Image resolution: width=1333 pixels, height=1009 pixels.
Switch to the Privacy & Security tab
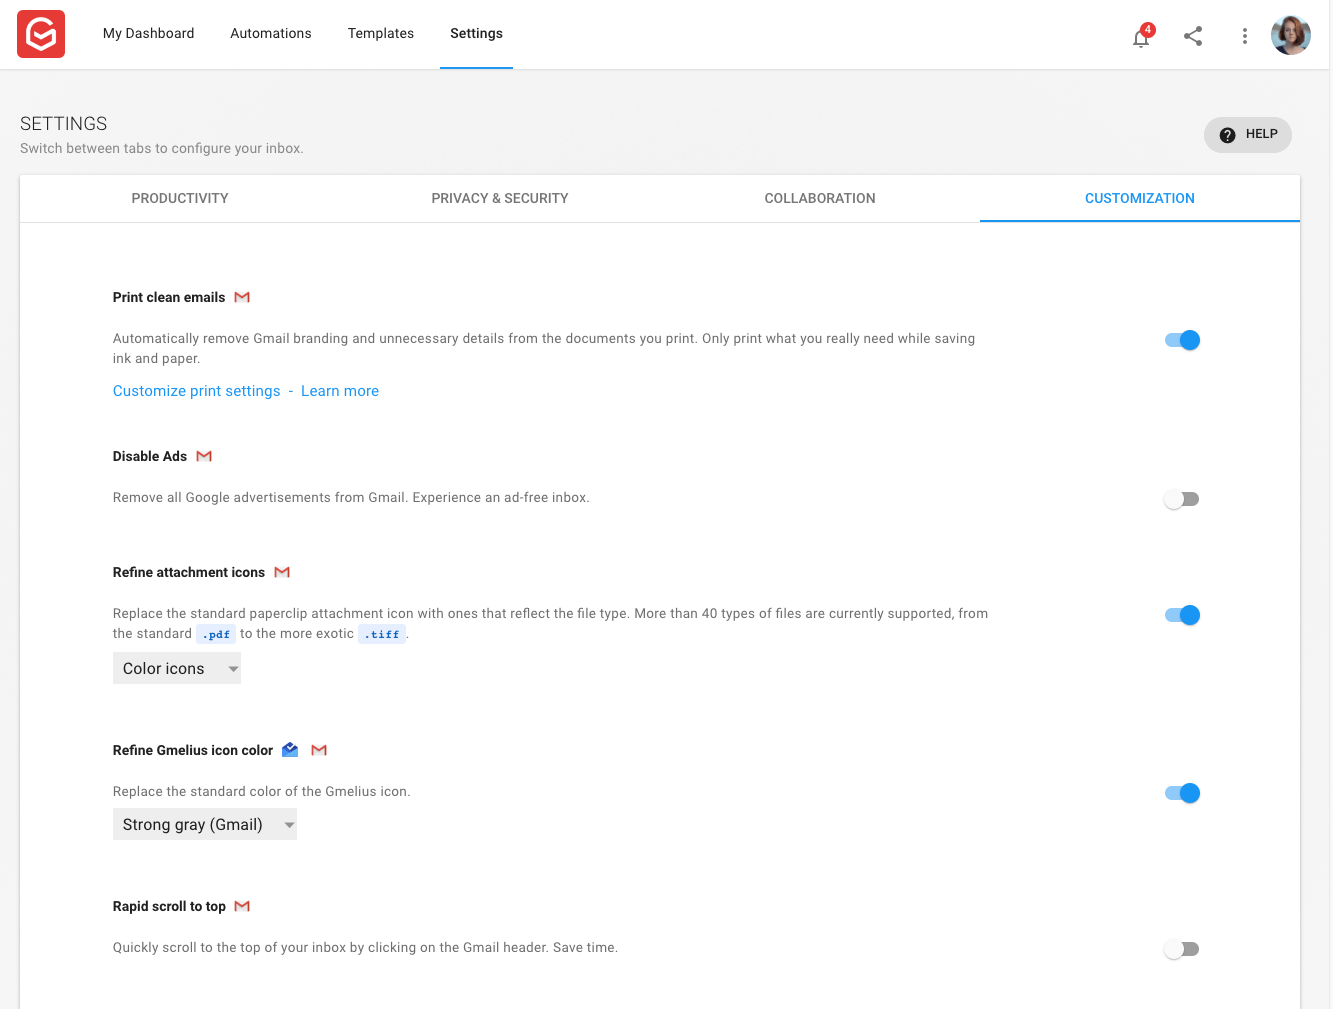[499, 198]
